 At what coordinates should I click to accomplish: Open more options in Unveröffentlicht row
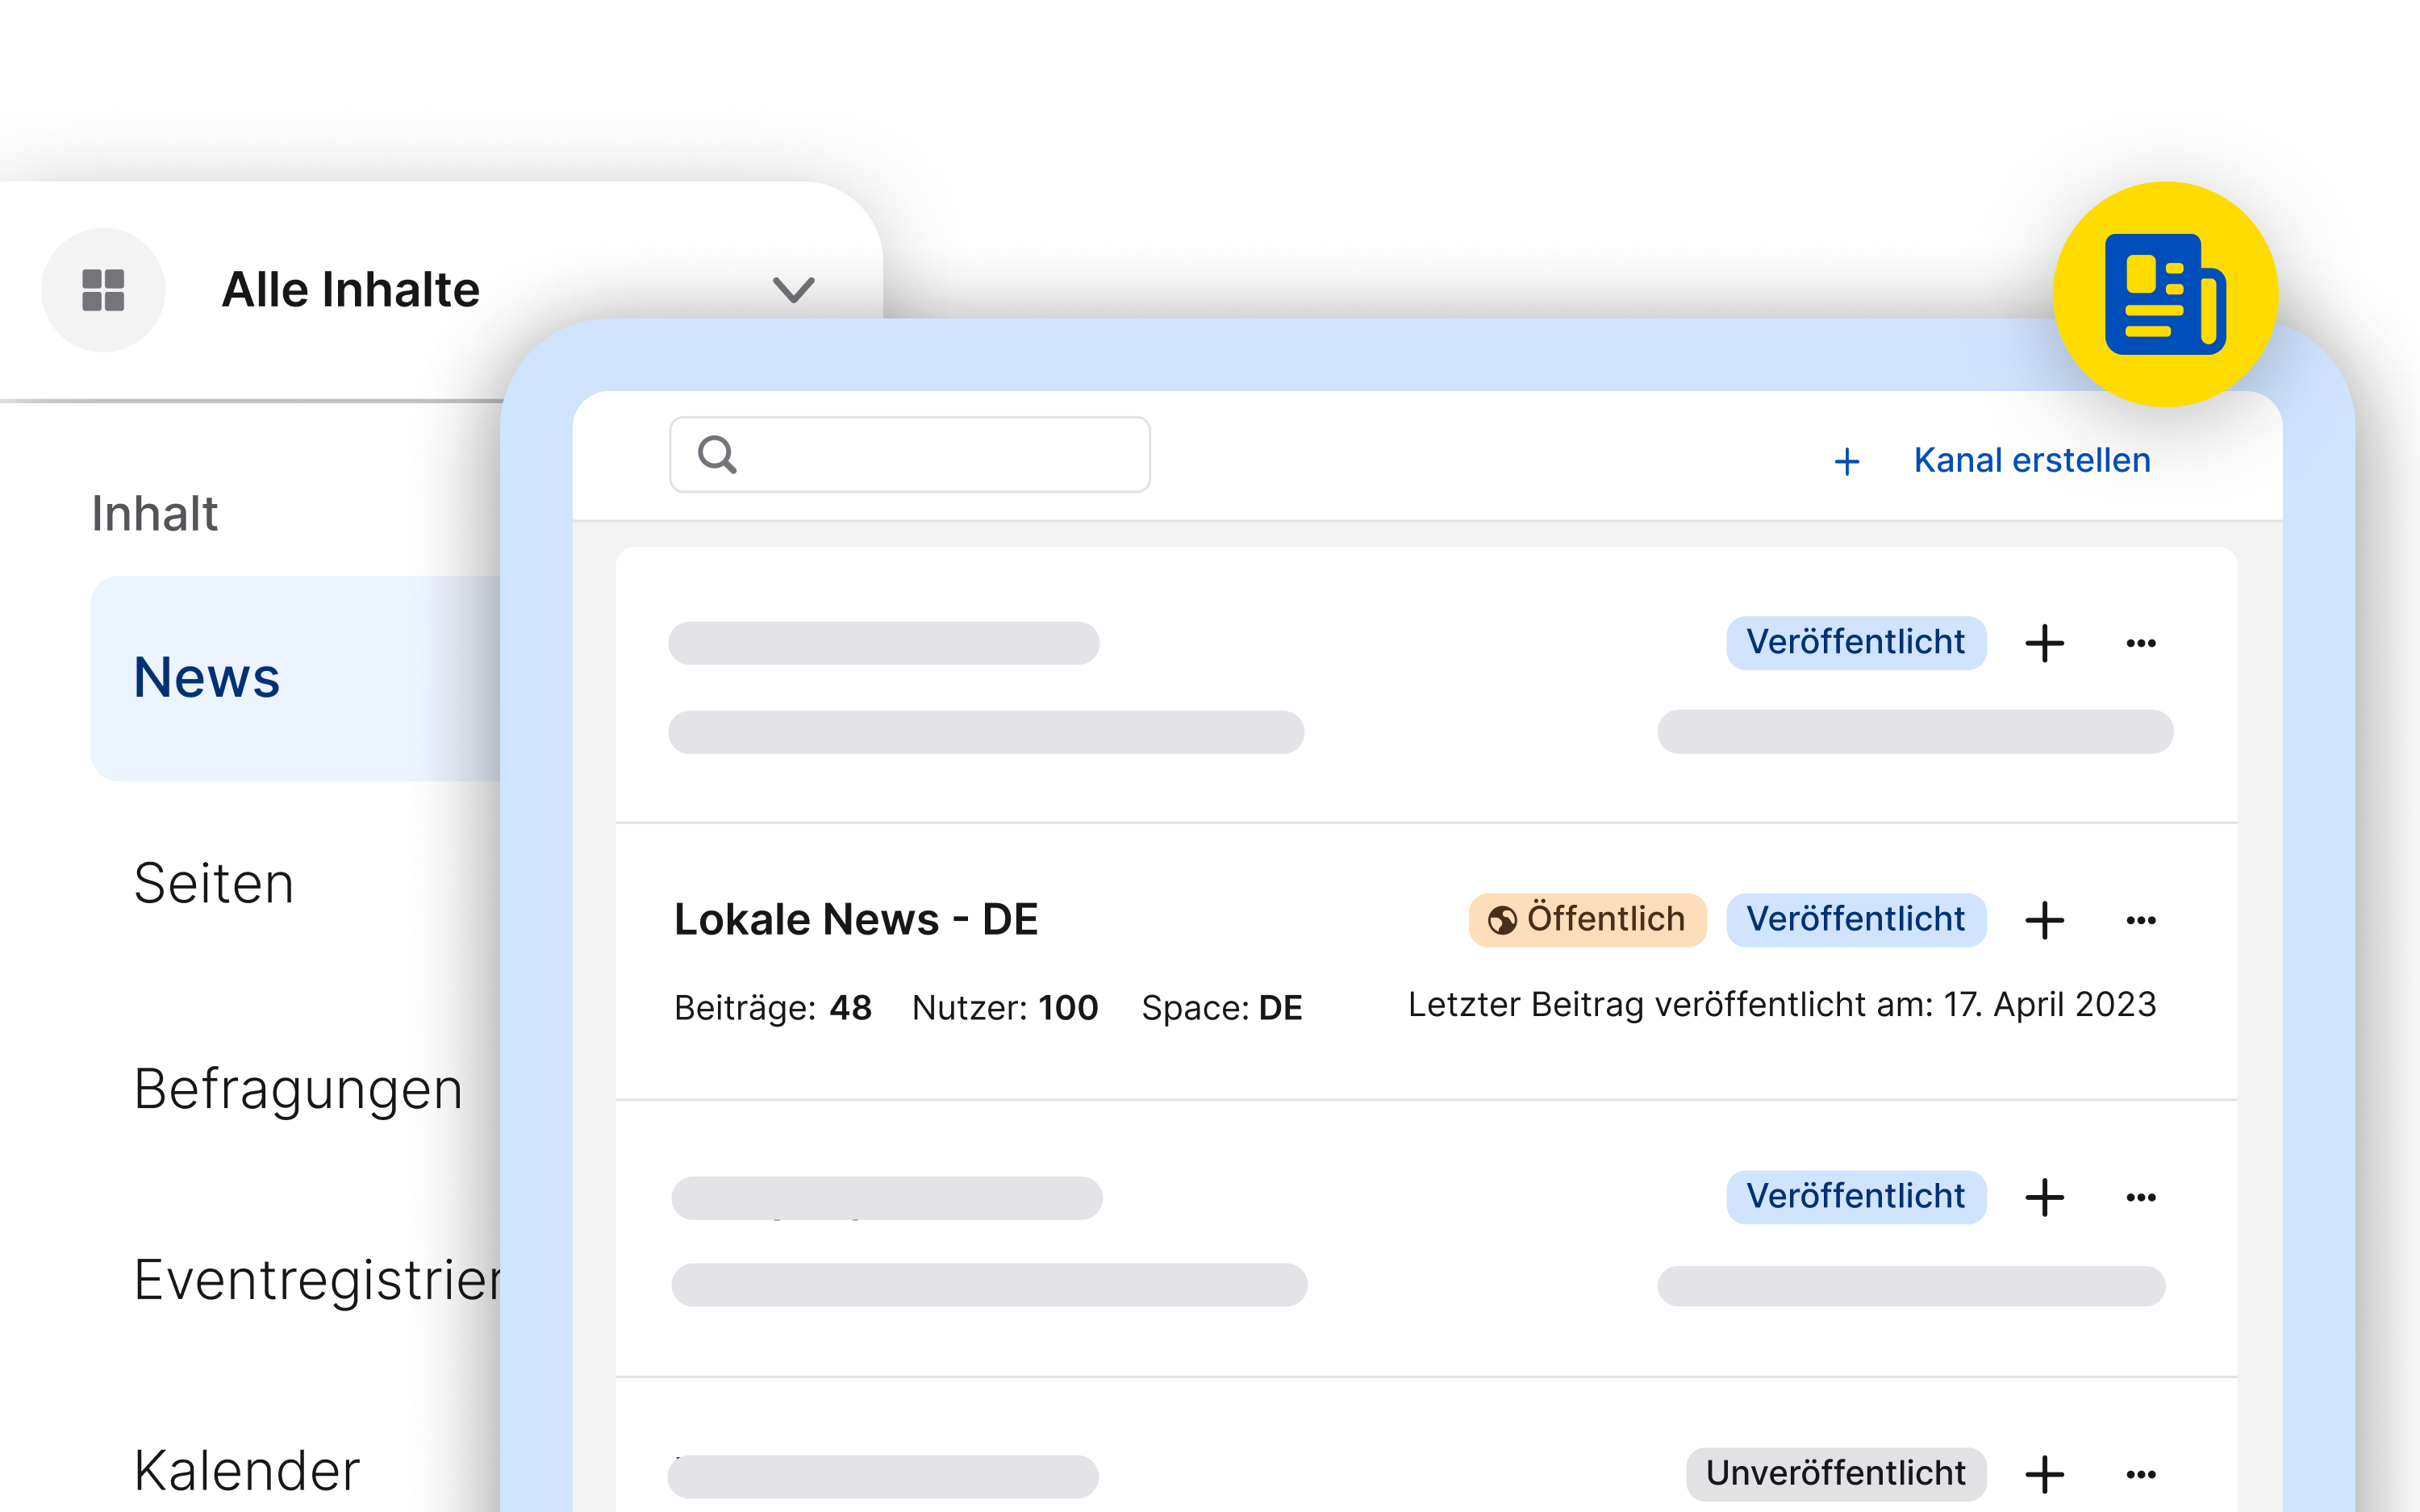[x=2141, y=1474]
